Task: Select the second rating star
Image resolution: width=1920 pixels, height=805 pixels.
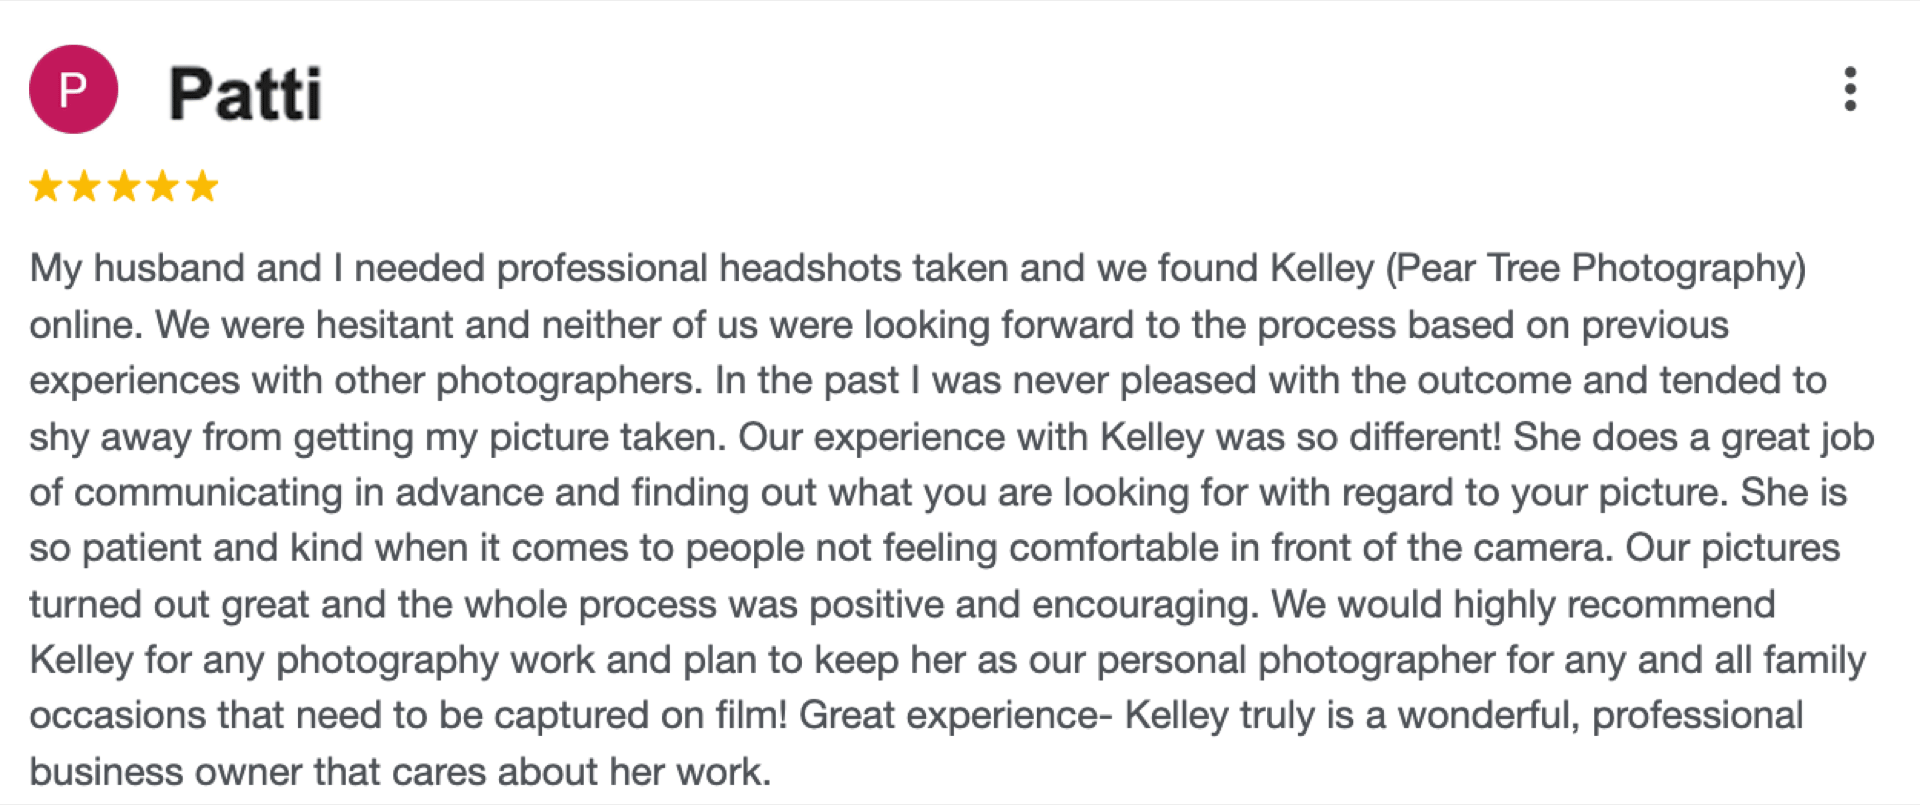Action: pyautogui.click(x=85, y=185)
